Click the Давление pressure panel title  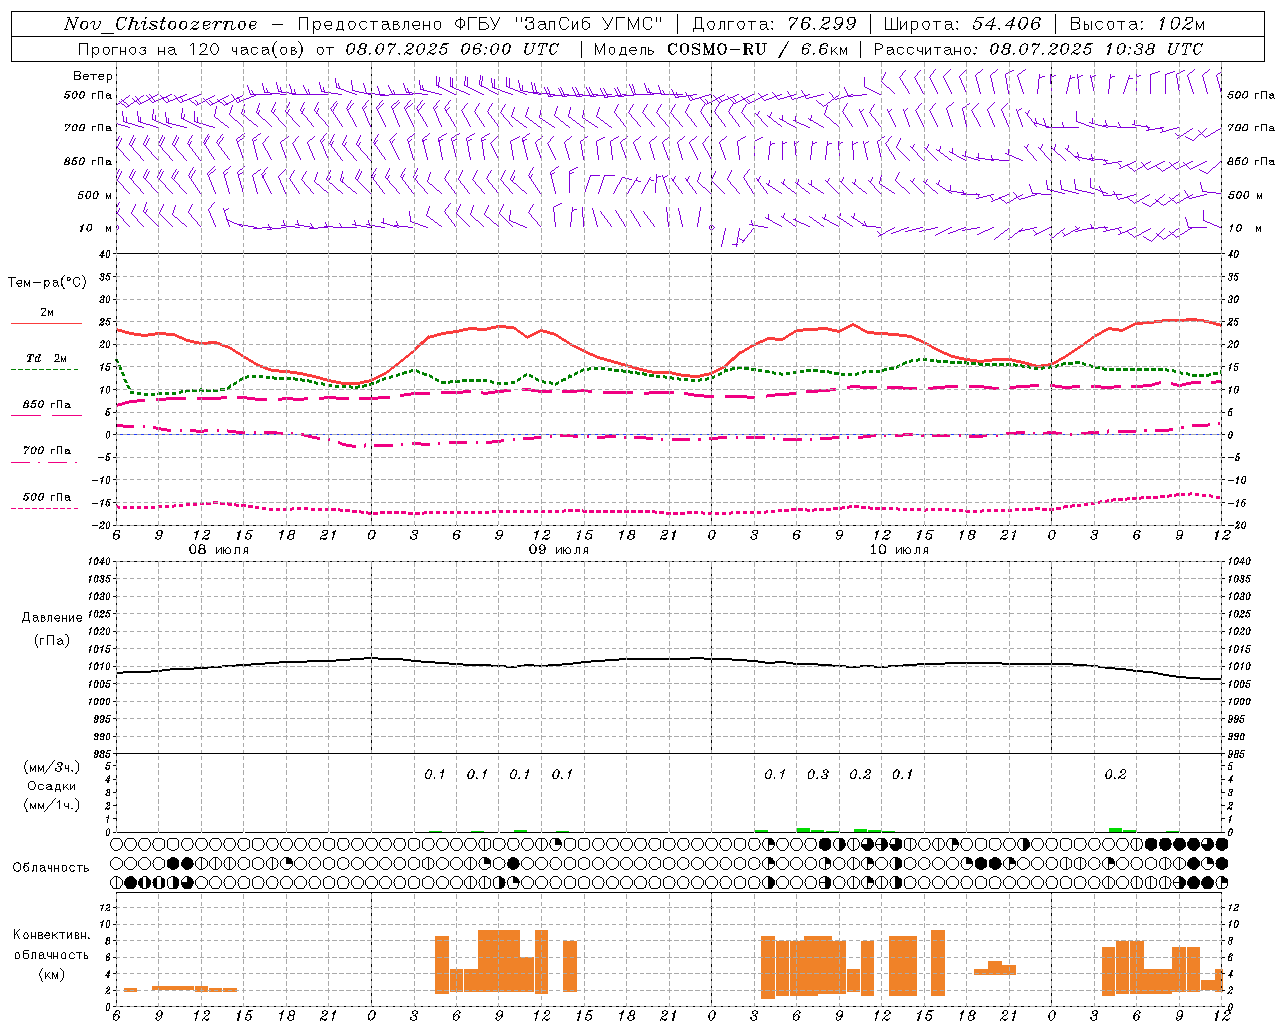[52, 618]
